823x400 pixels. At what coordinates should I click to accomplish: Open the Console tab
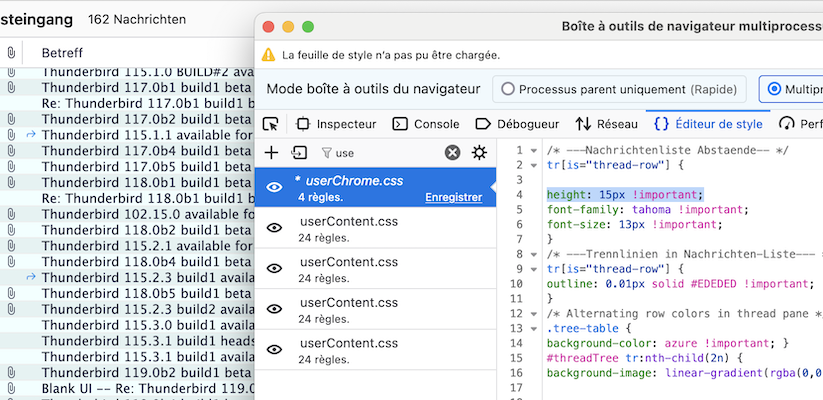pos(426,124)
